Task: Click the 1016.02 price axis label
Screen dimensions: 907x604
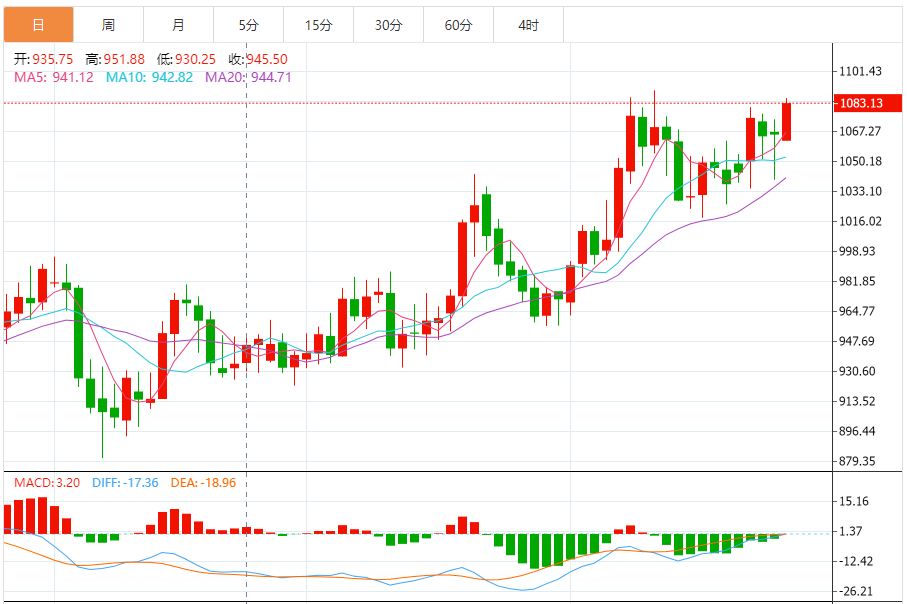Action: tap(860, 221)
